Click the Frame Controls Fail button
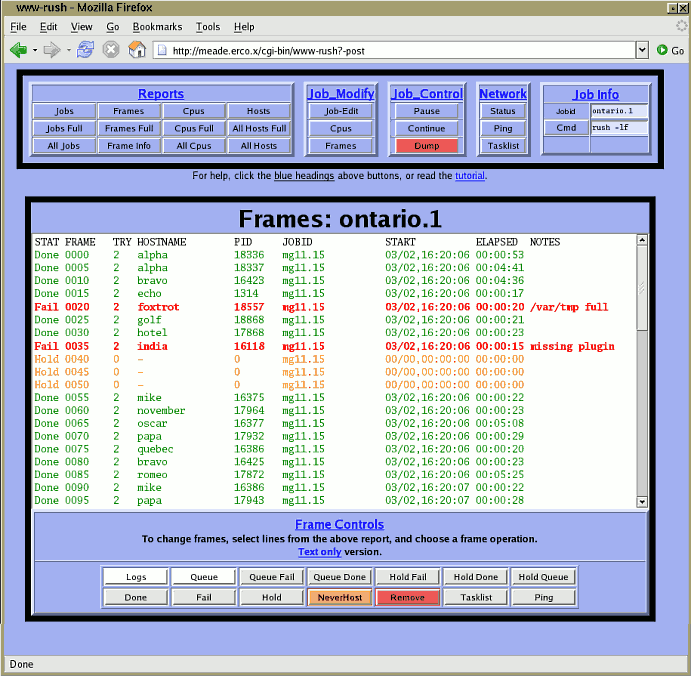Image resolution: width=691 pixels, height=676 pixels. [x=204, y=597]
